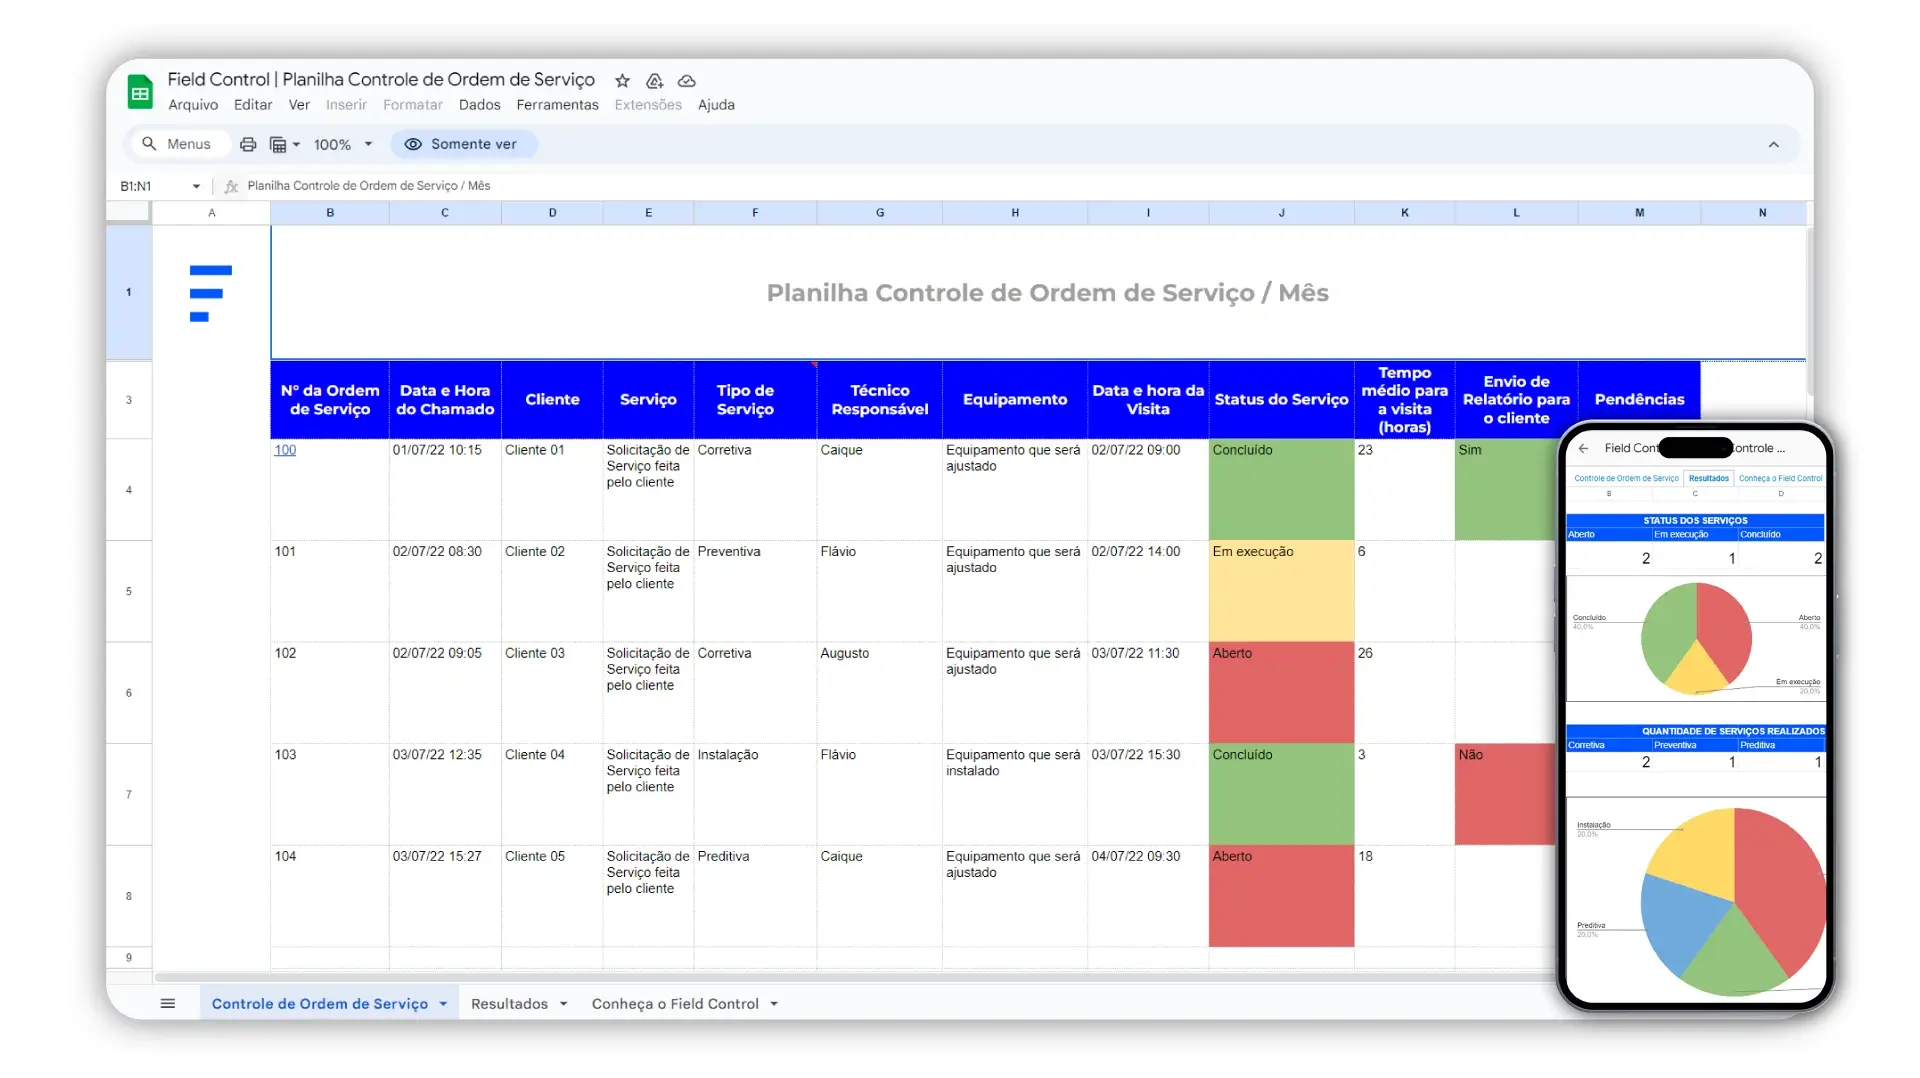Viewport: 1920px width, 1078px height.
Task: Star the spreadsheet with the star icon
Action: click(622, 80)
